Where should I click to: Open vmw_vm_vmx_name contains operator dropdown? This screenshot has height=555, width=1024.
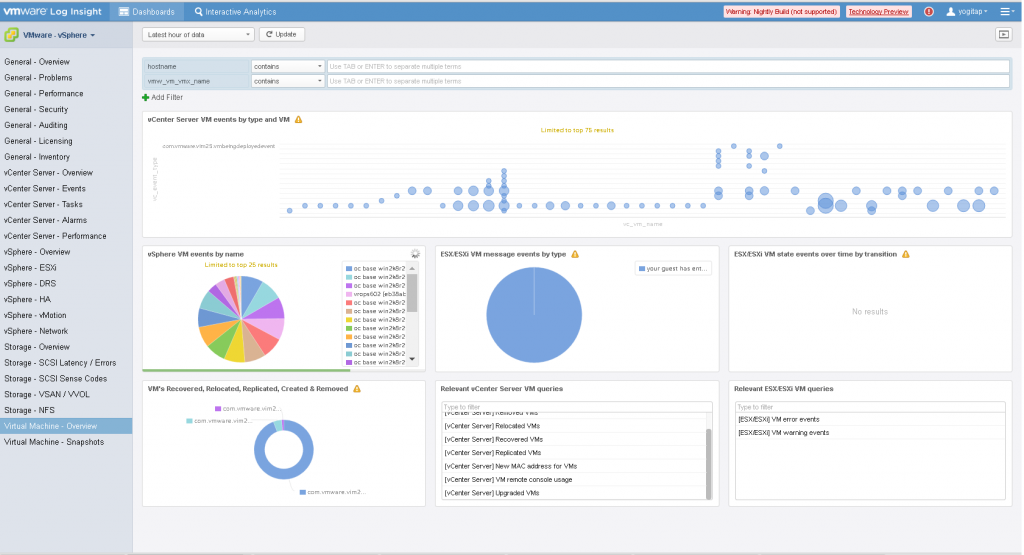[x=287, y=82]
